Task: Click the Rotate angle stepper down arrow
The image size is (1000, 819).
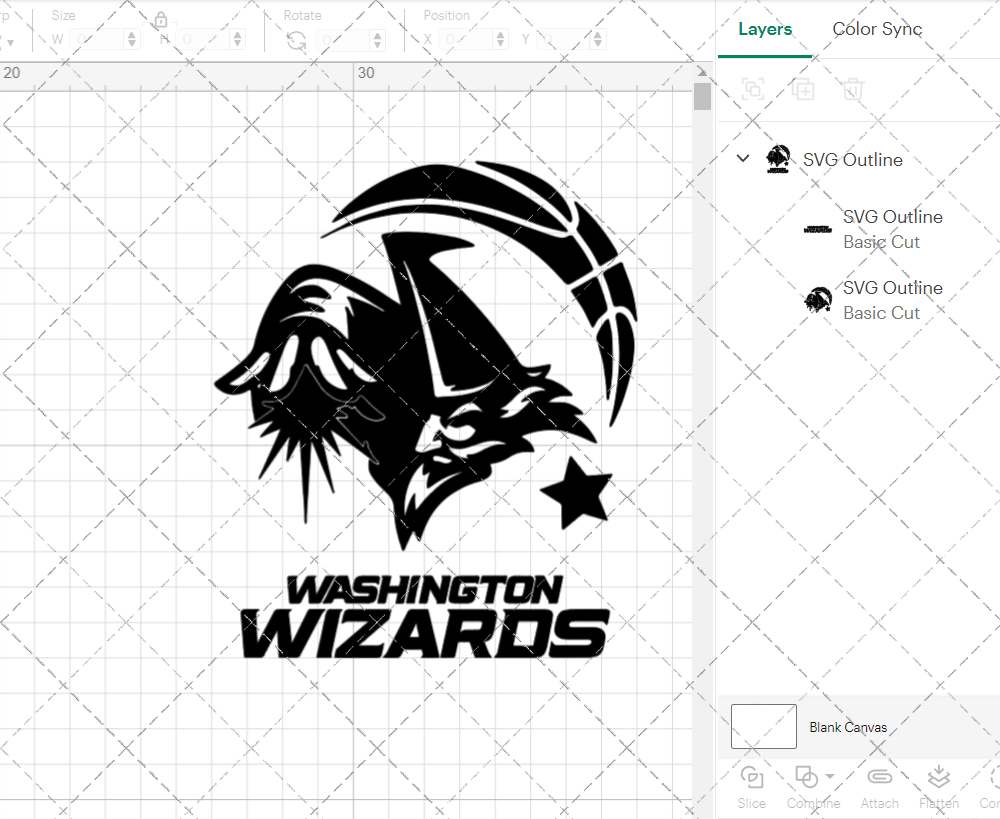Action: tap(375, 43)
